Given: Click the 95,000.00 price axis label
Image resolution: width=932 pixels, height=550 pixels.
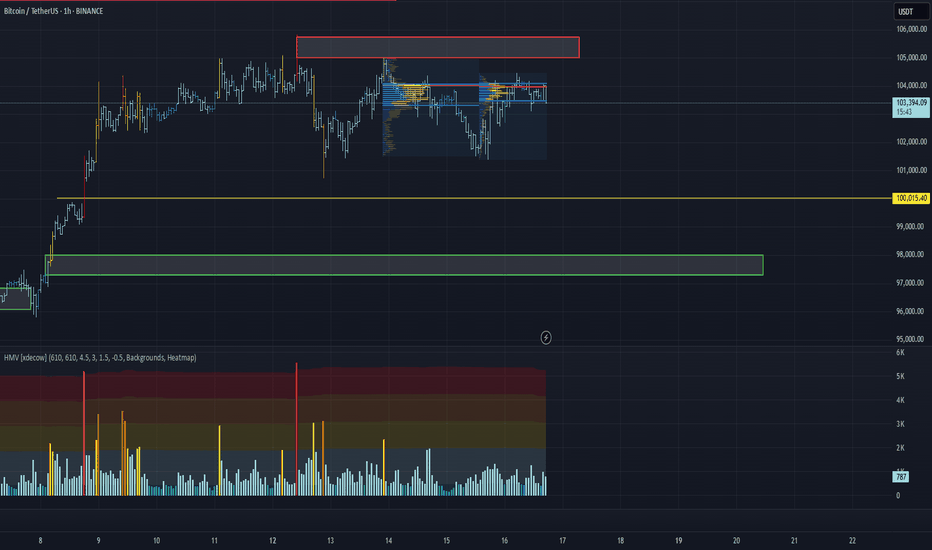Looking at the screenshot, I should click(910, 340).
